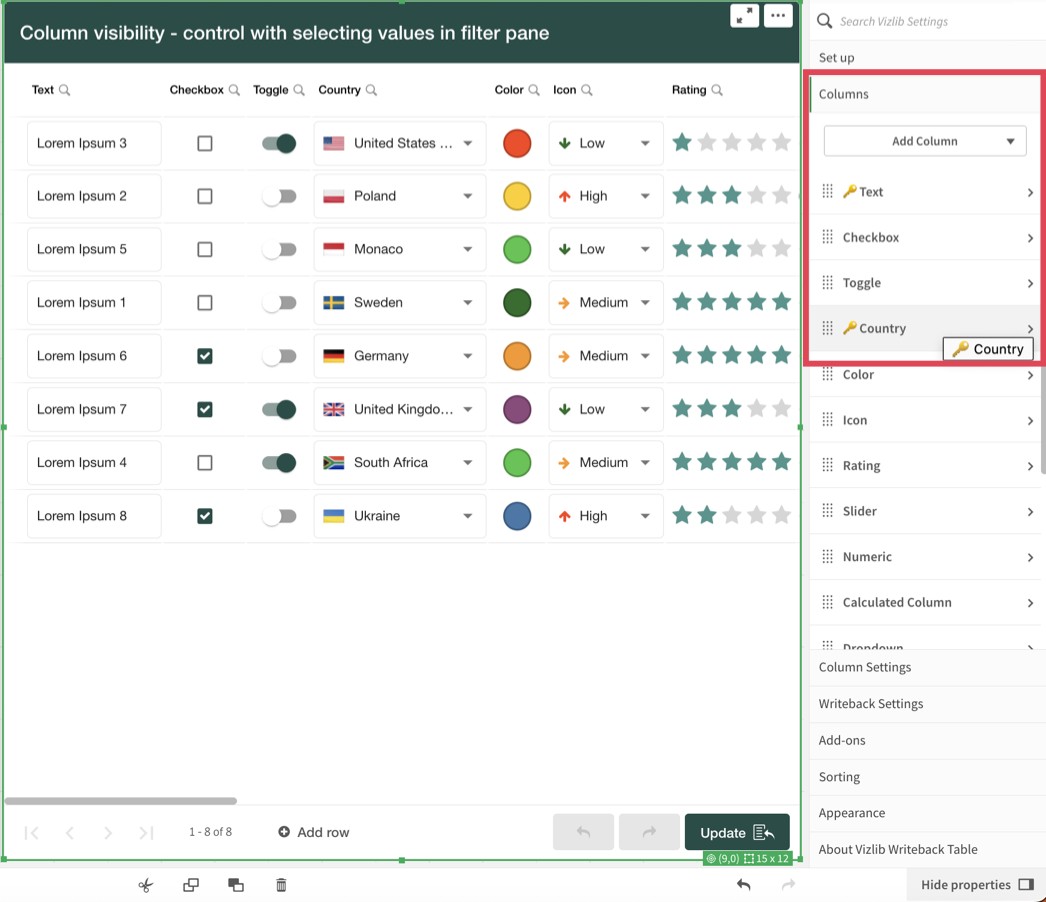Click the trash delete icon
This screenshot has width=1046, height=902.
281,885
